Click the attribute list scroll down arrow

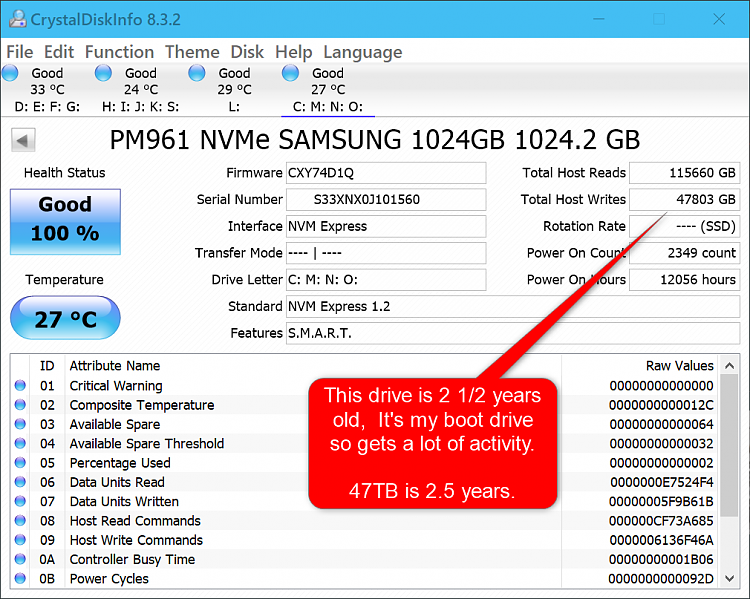click(x=729, y=578)
